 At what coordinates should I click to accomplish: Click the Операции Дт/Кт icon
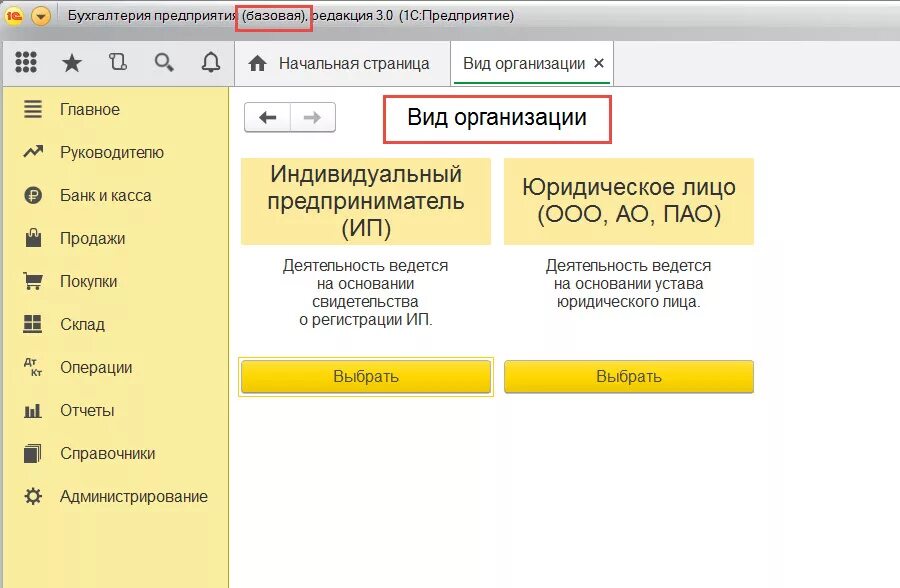(x=33, y=367)
